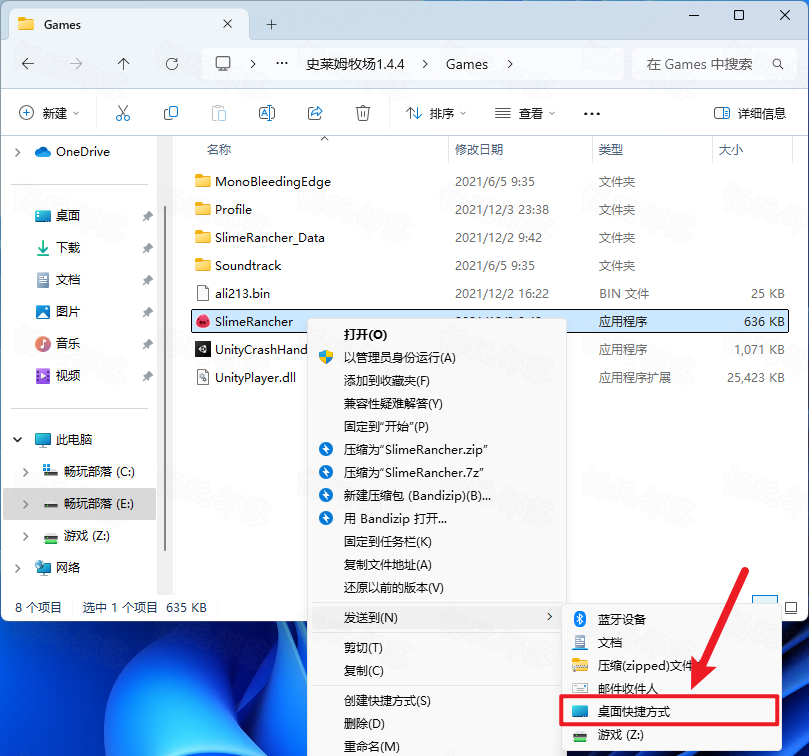Click the search in Games field

coord(714,64)
